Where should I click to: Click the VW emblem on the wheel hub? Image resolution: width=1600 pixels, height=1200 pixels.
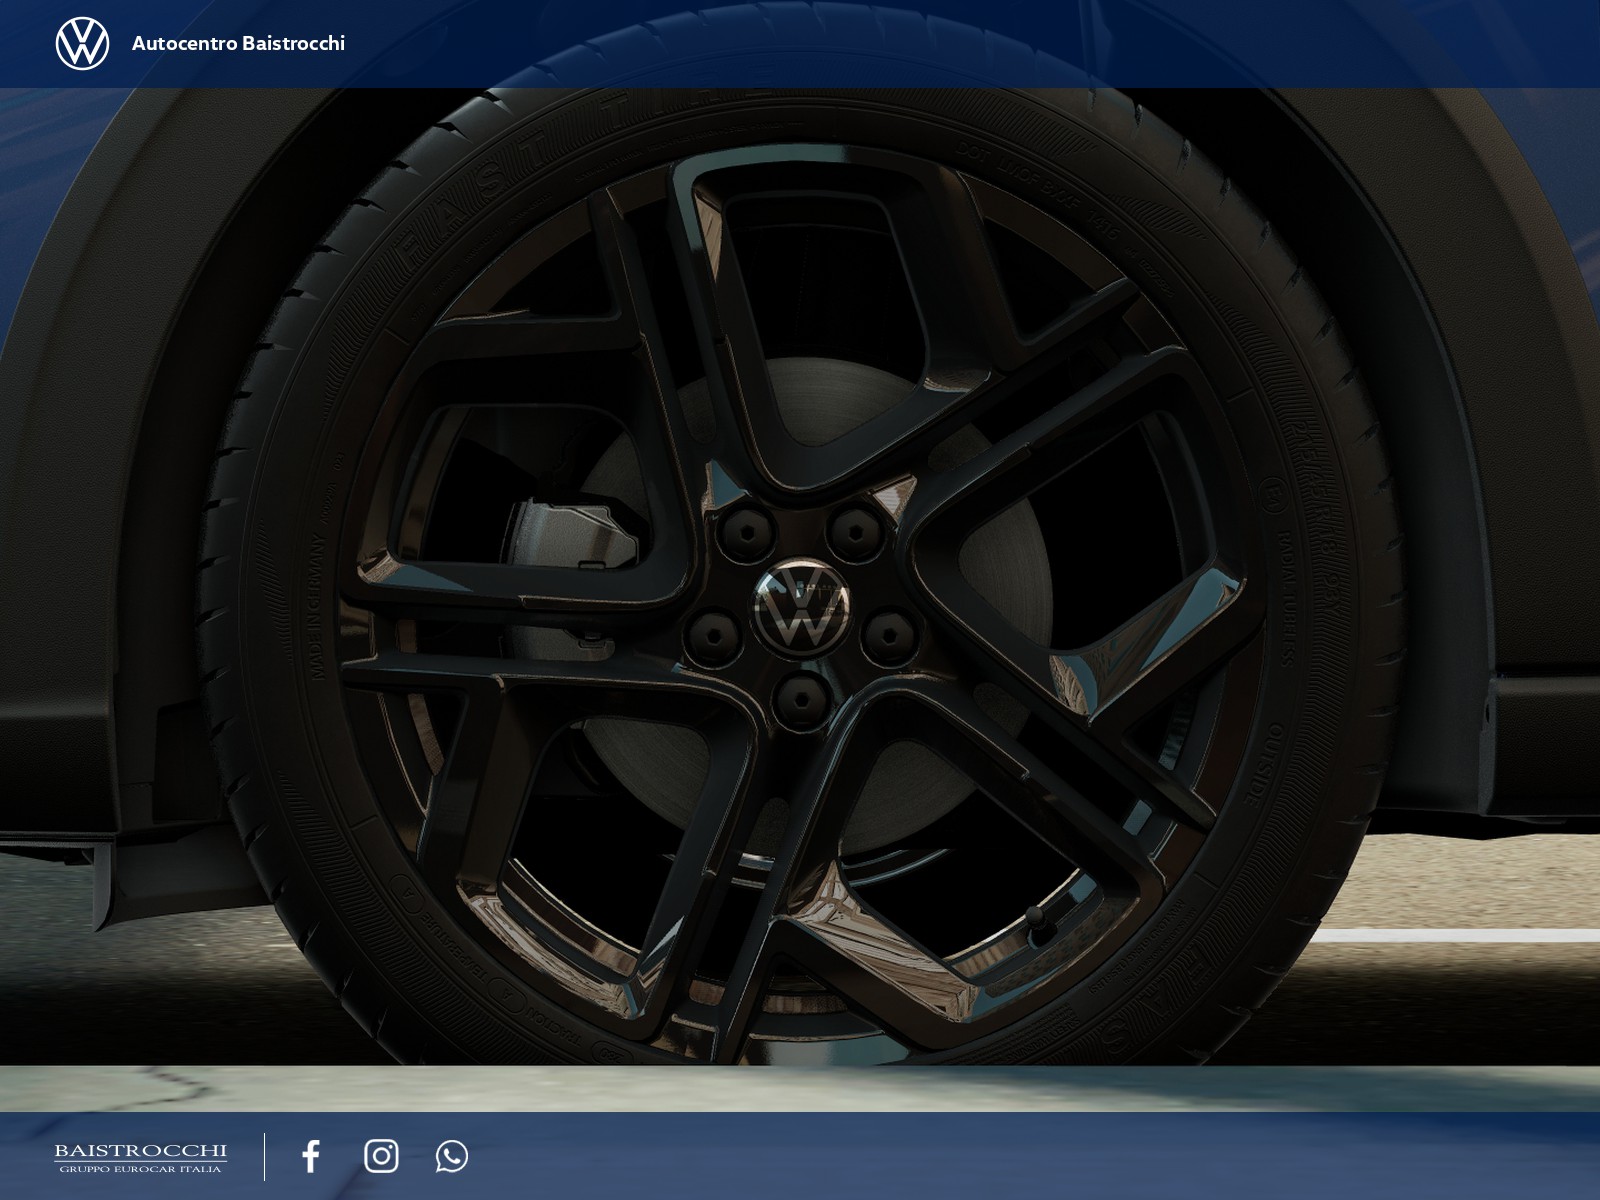(801, 608)
